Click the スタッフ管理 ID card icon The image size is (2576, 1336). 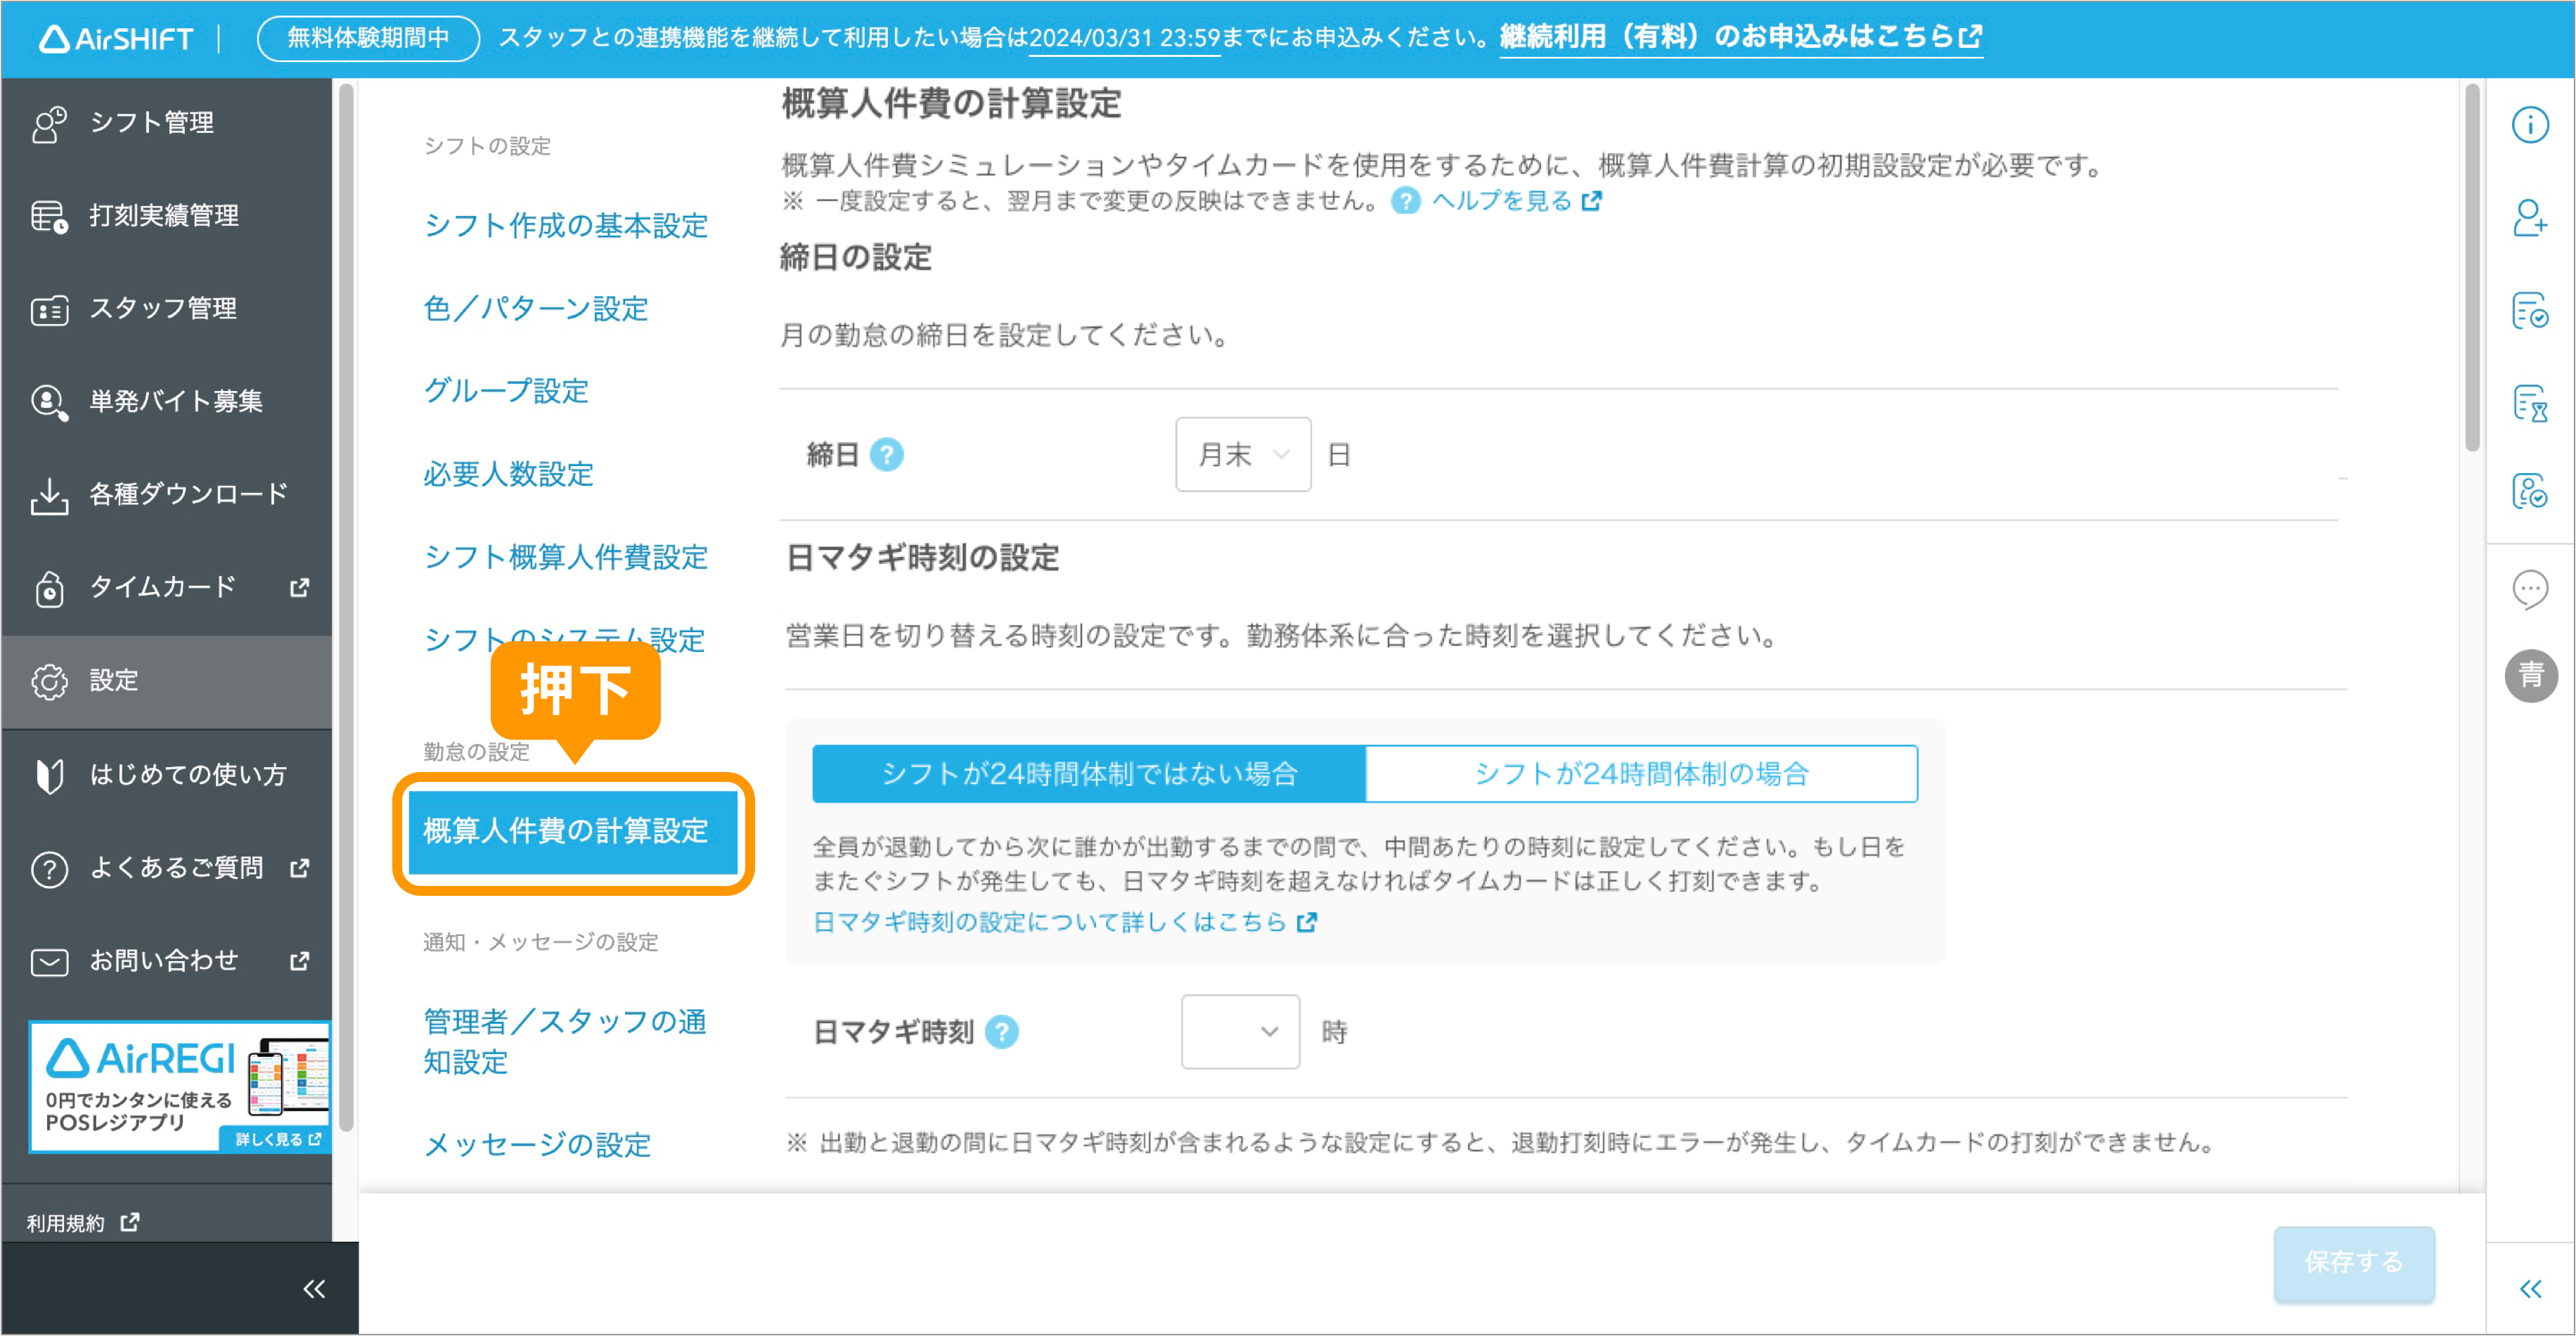49,310
